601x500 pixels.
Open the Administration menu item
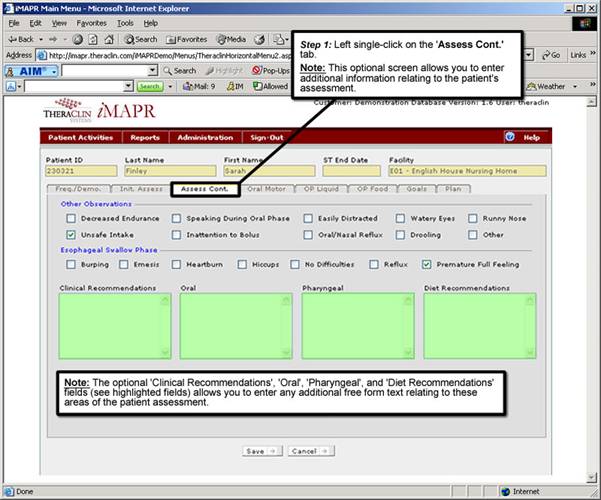(x=205, y=137)
